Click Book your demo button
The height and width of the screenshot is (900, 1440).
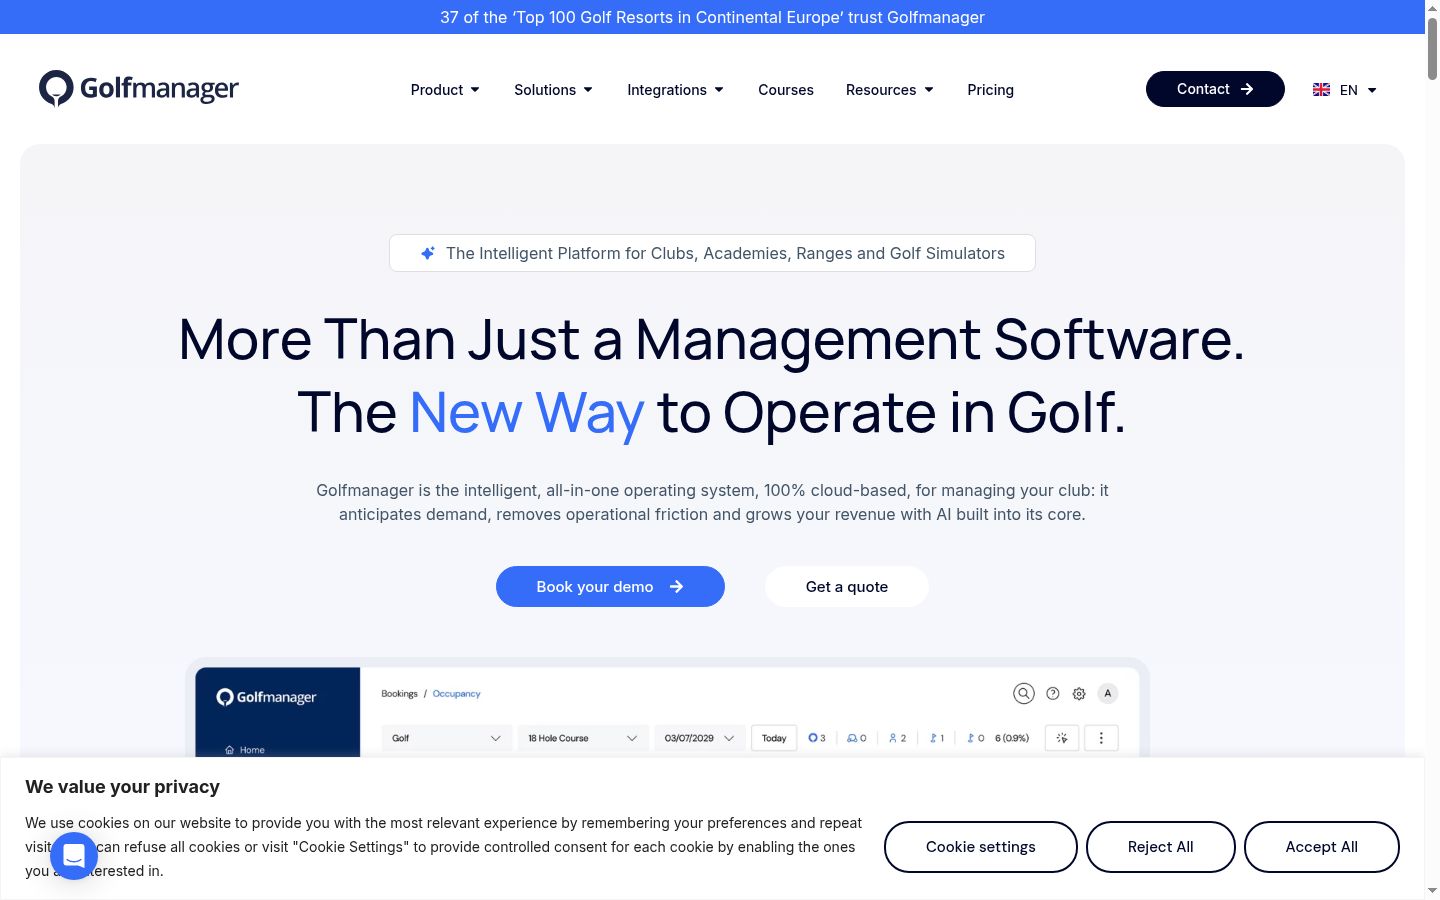(610, 586)
